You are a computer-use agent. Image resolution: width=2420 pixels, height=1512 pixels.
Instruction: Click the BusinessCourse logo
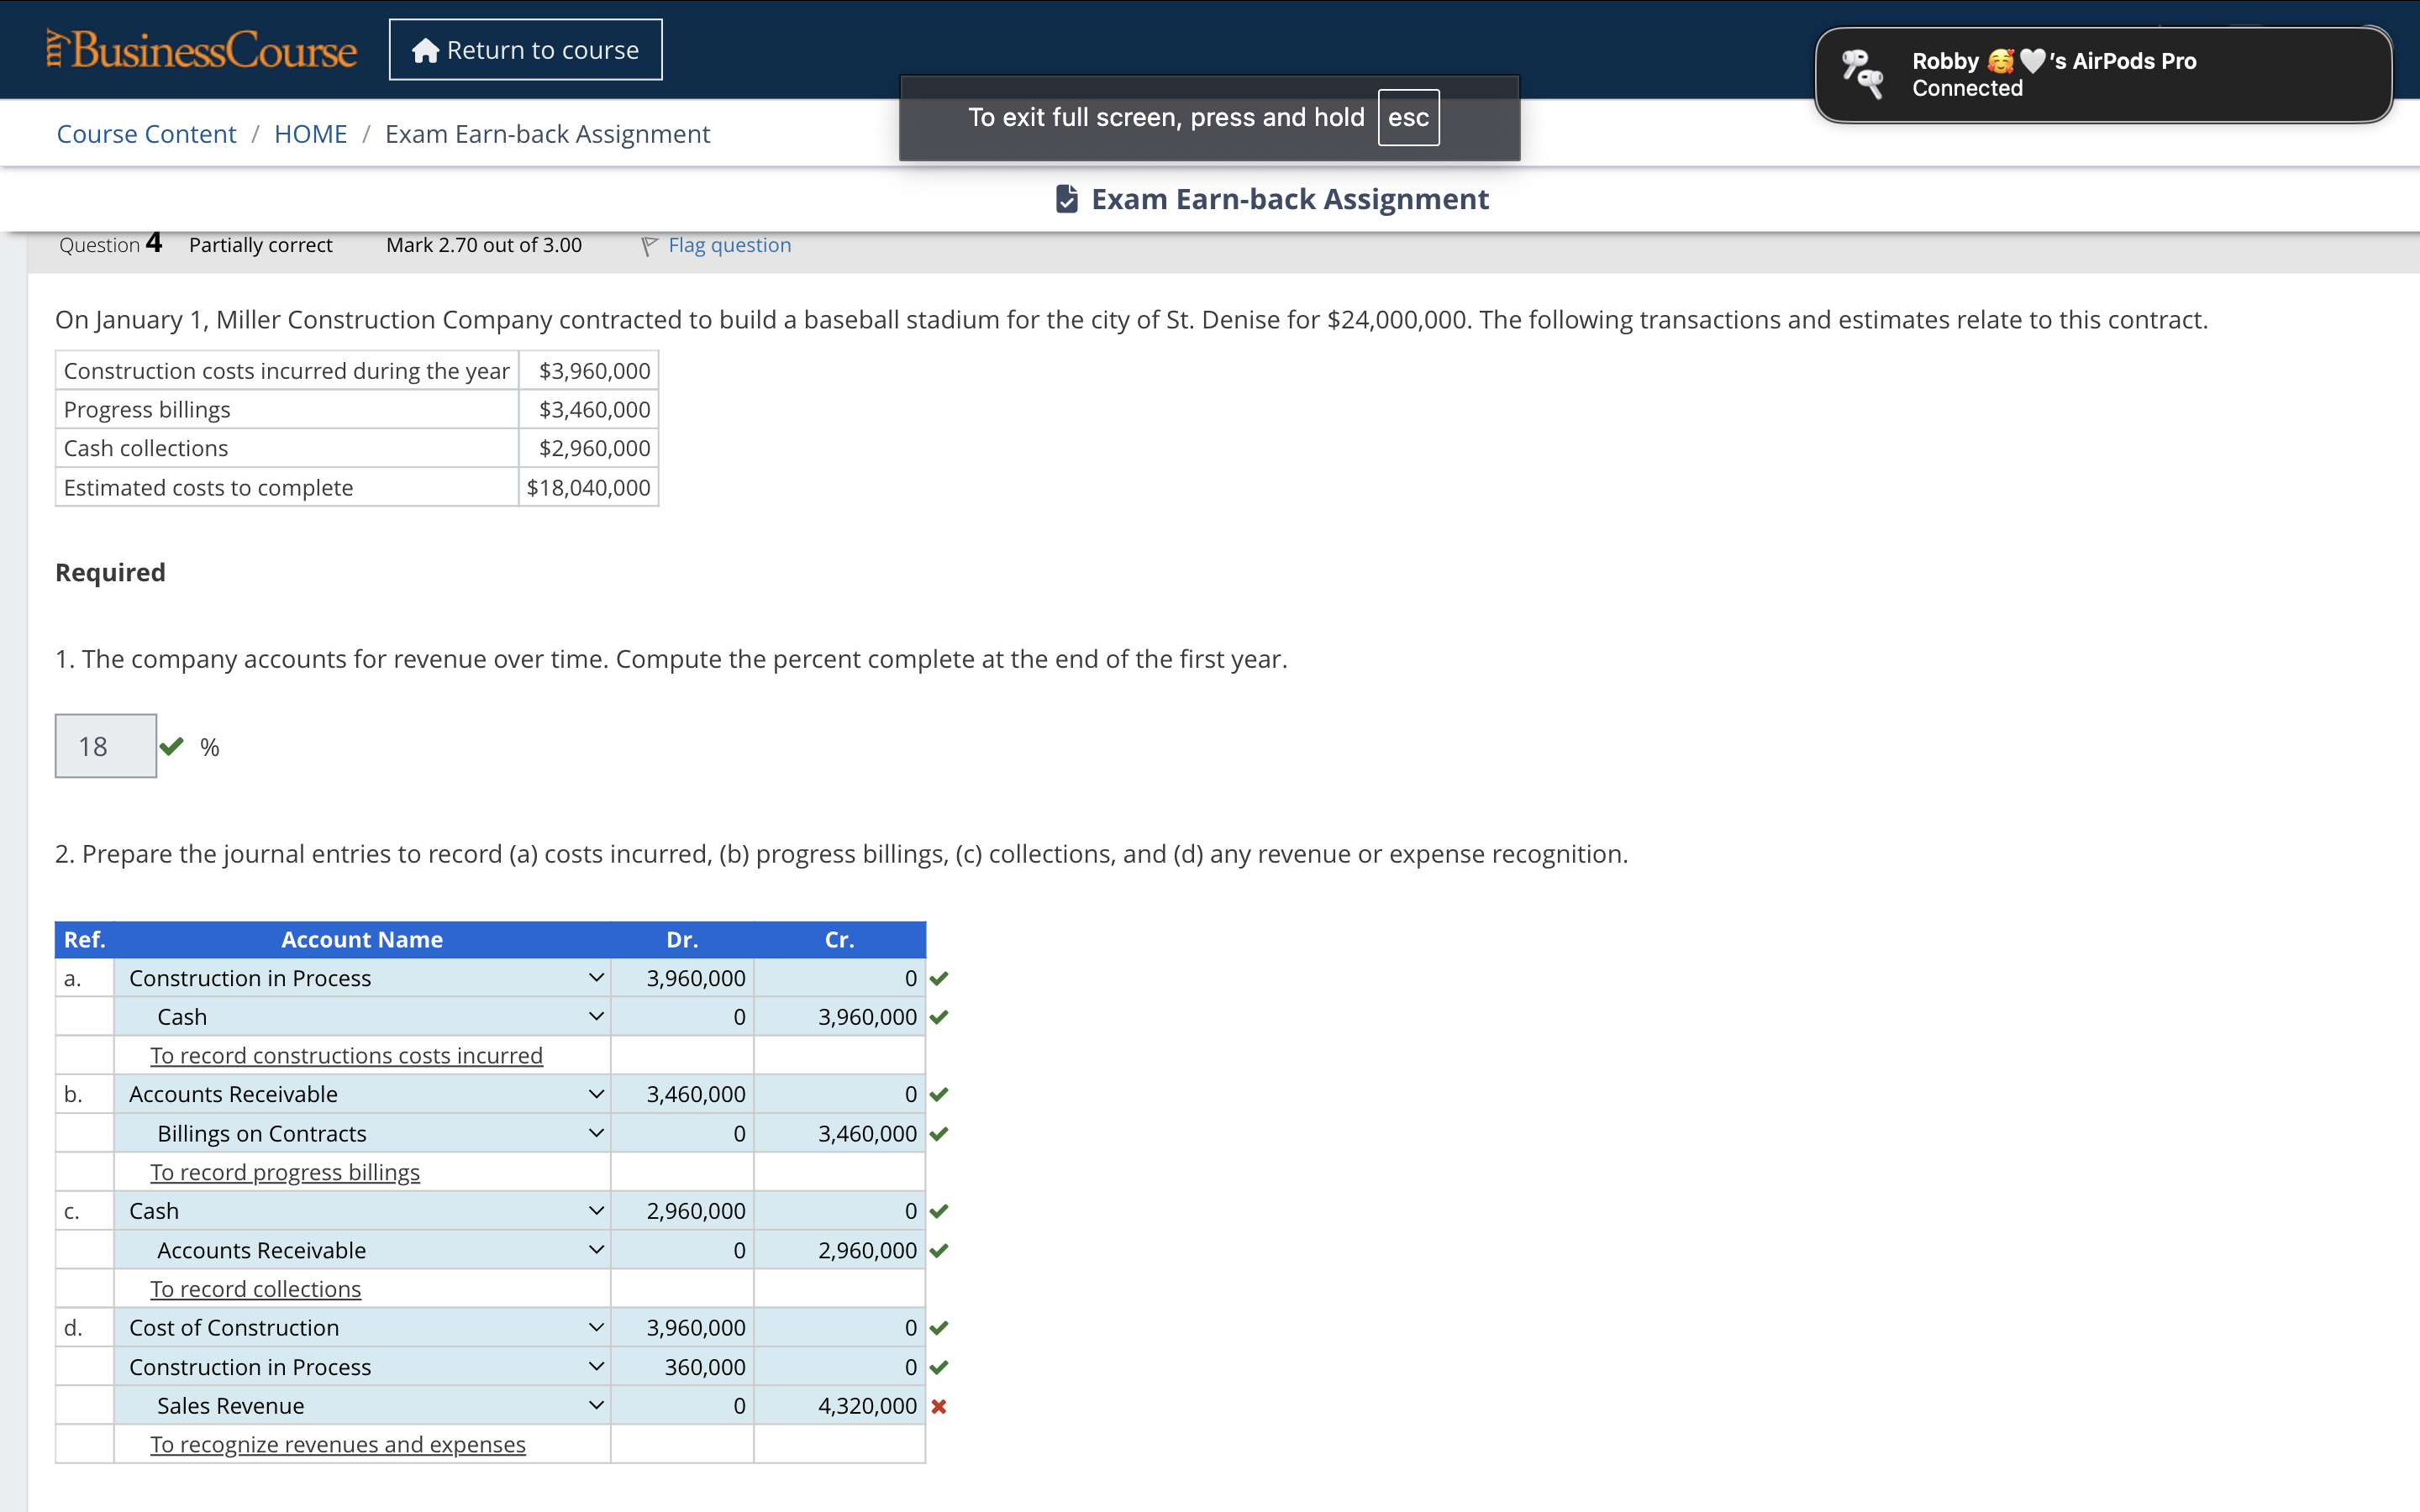pyautogui.click(x=201, y=50)
